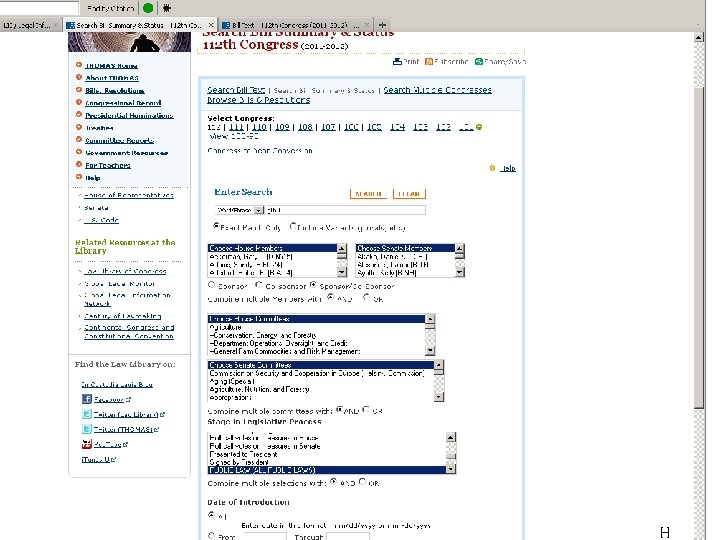
Task: Click Senate Members list down arrow
Action: (x=460, y=272)
